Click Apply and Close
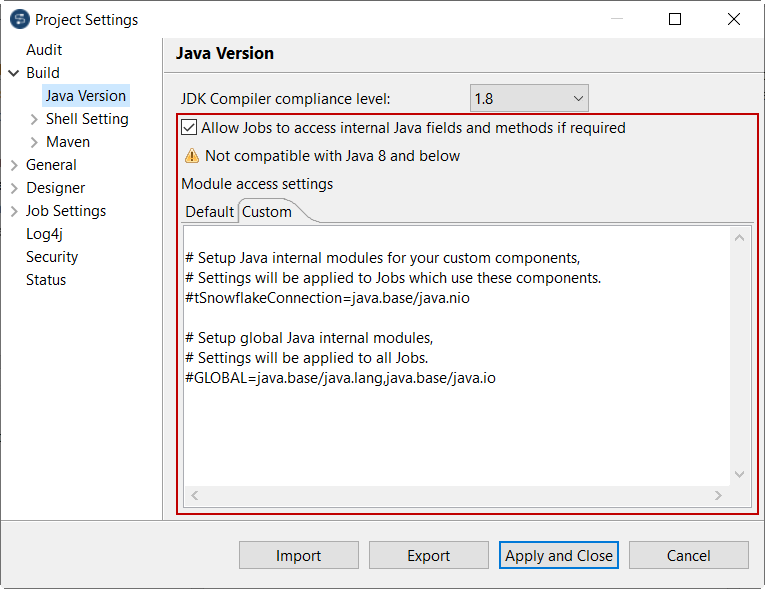This screenshot has height=589, width=765. point(559,556)
